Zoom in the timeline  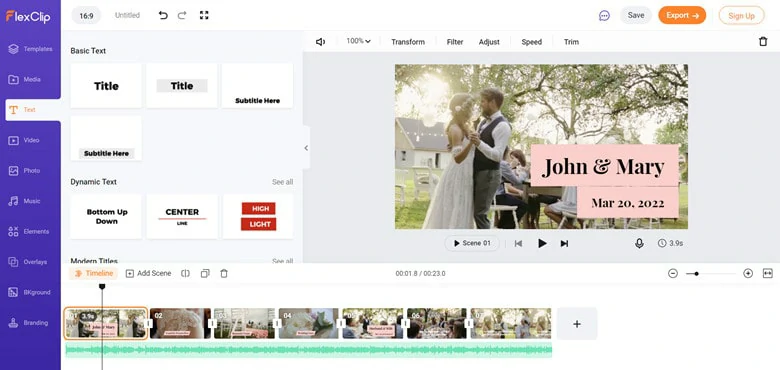click(748, 273)
